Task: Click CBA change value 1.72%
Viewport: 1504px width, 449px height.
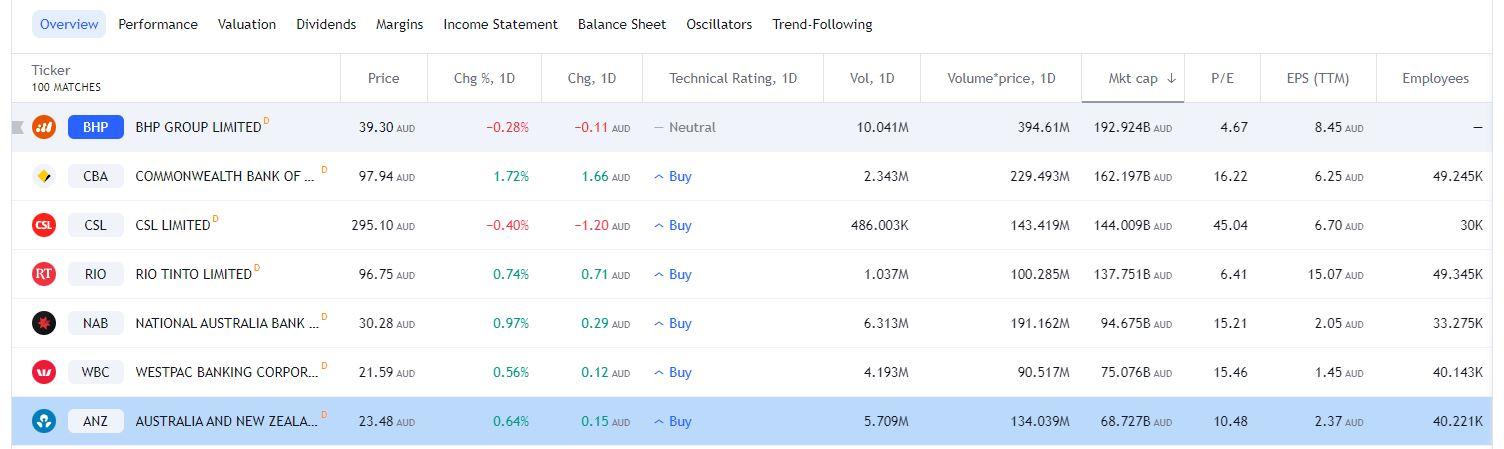Action: (x=511, y=176)
